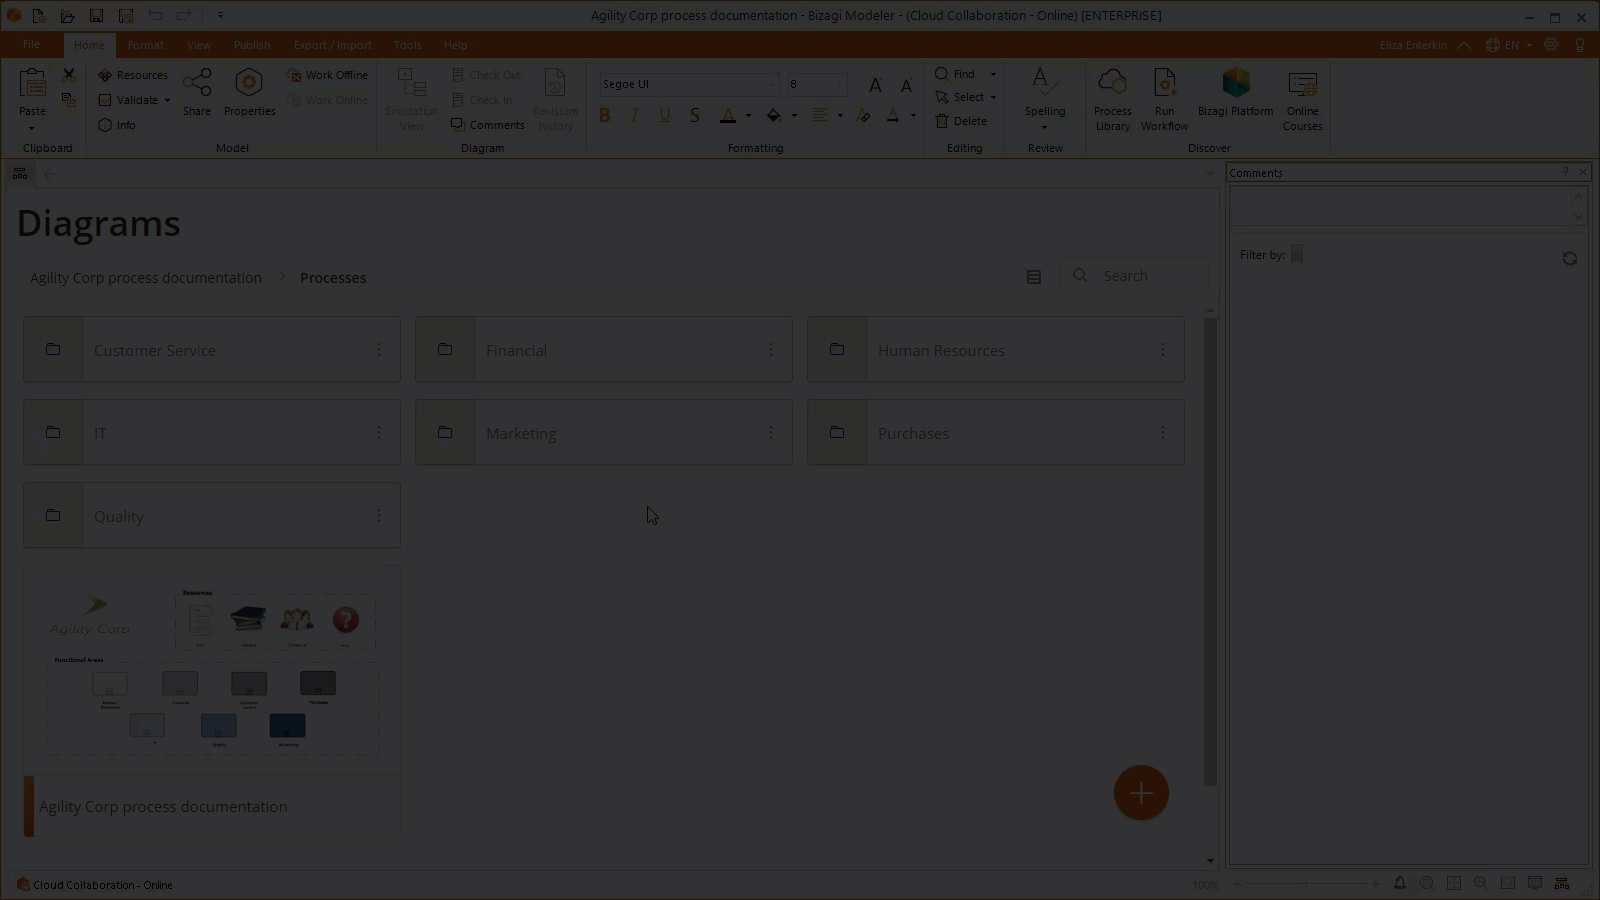The image size is (1600, 900).
Task: Open the Tools tab
Action: [x=407, y=45]
